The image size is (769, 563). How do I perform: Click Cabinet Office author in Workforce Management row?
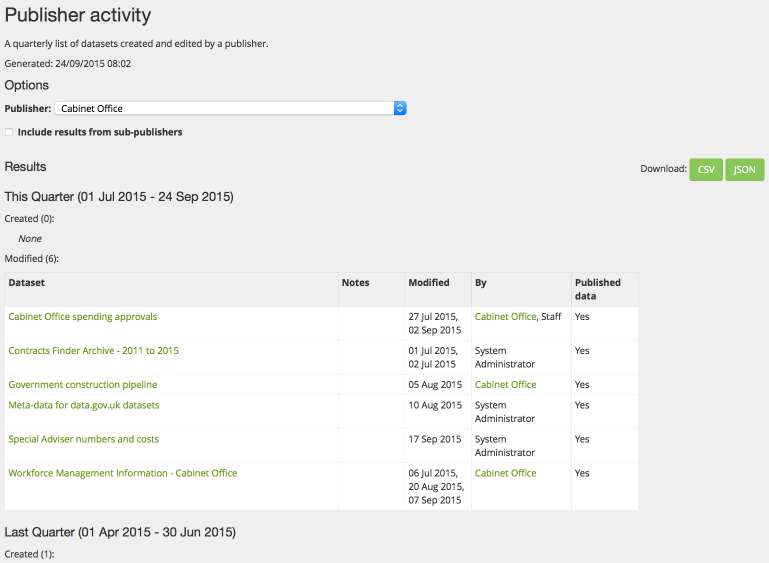tap(506, 473)
